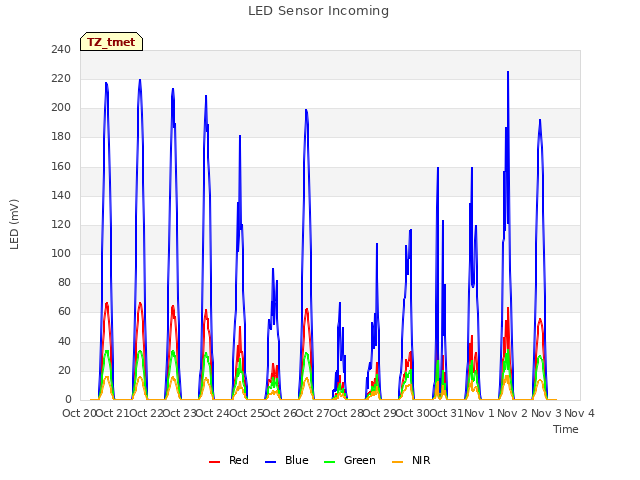Image resolution: width=640 pixels, height=480 pixels.
Task: Click the orange NIR legend swatch
Action: click(397, 462)
